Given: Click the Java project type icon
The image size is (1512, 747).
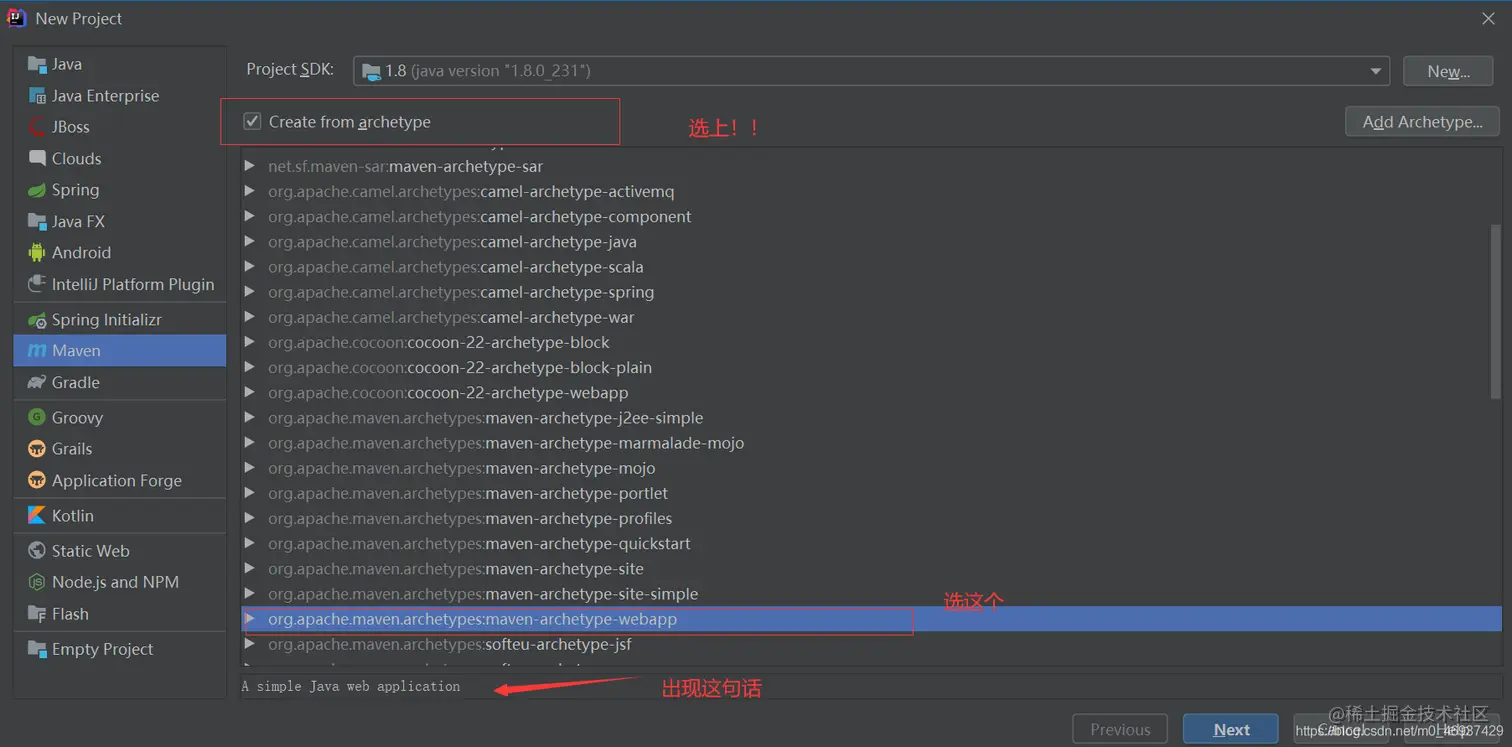Looking at the screenshot, I should coord(37,65).
